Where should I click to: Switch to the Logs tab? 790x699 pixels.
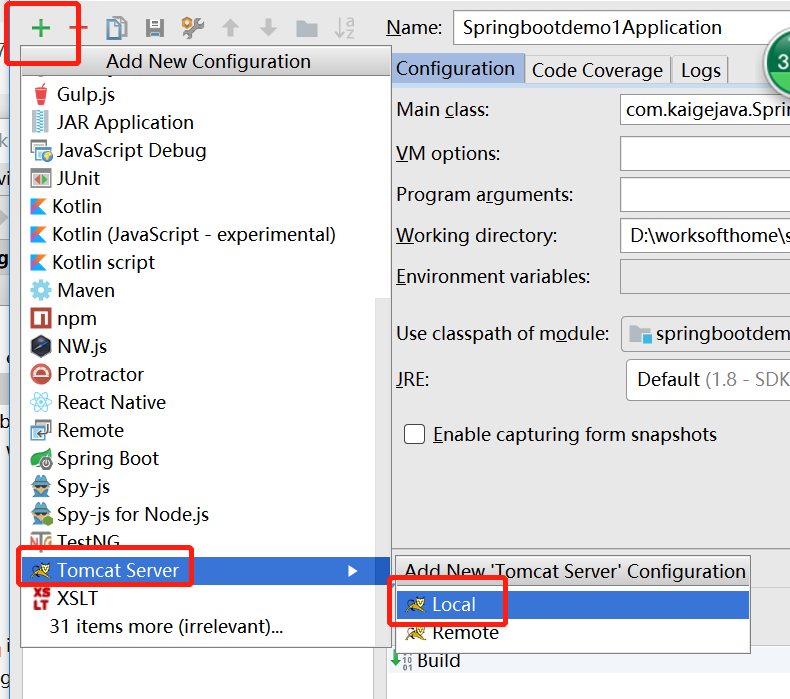click(700, 70)
